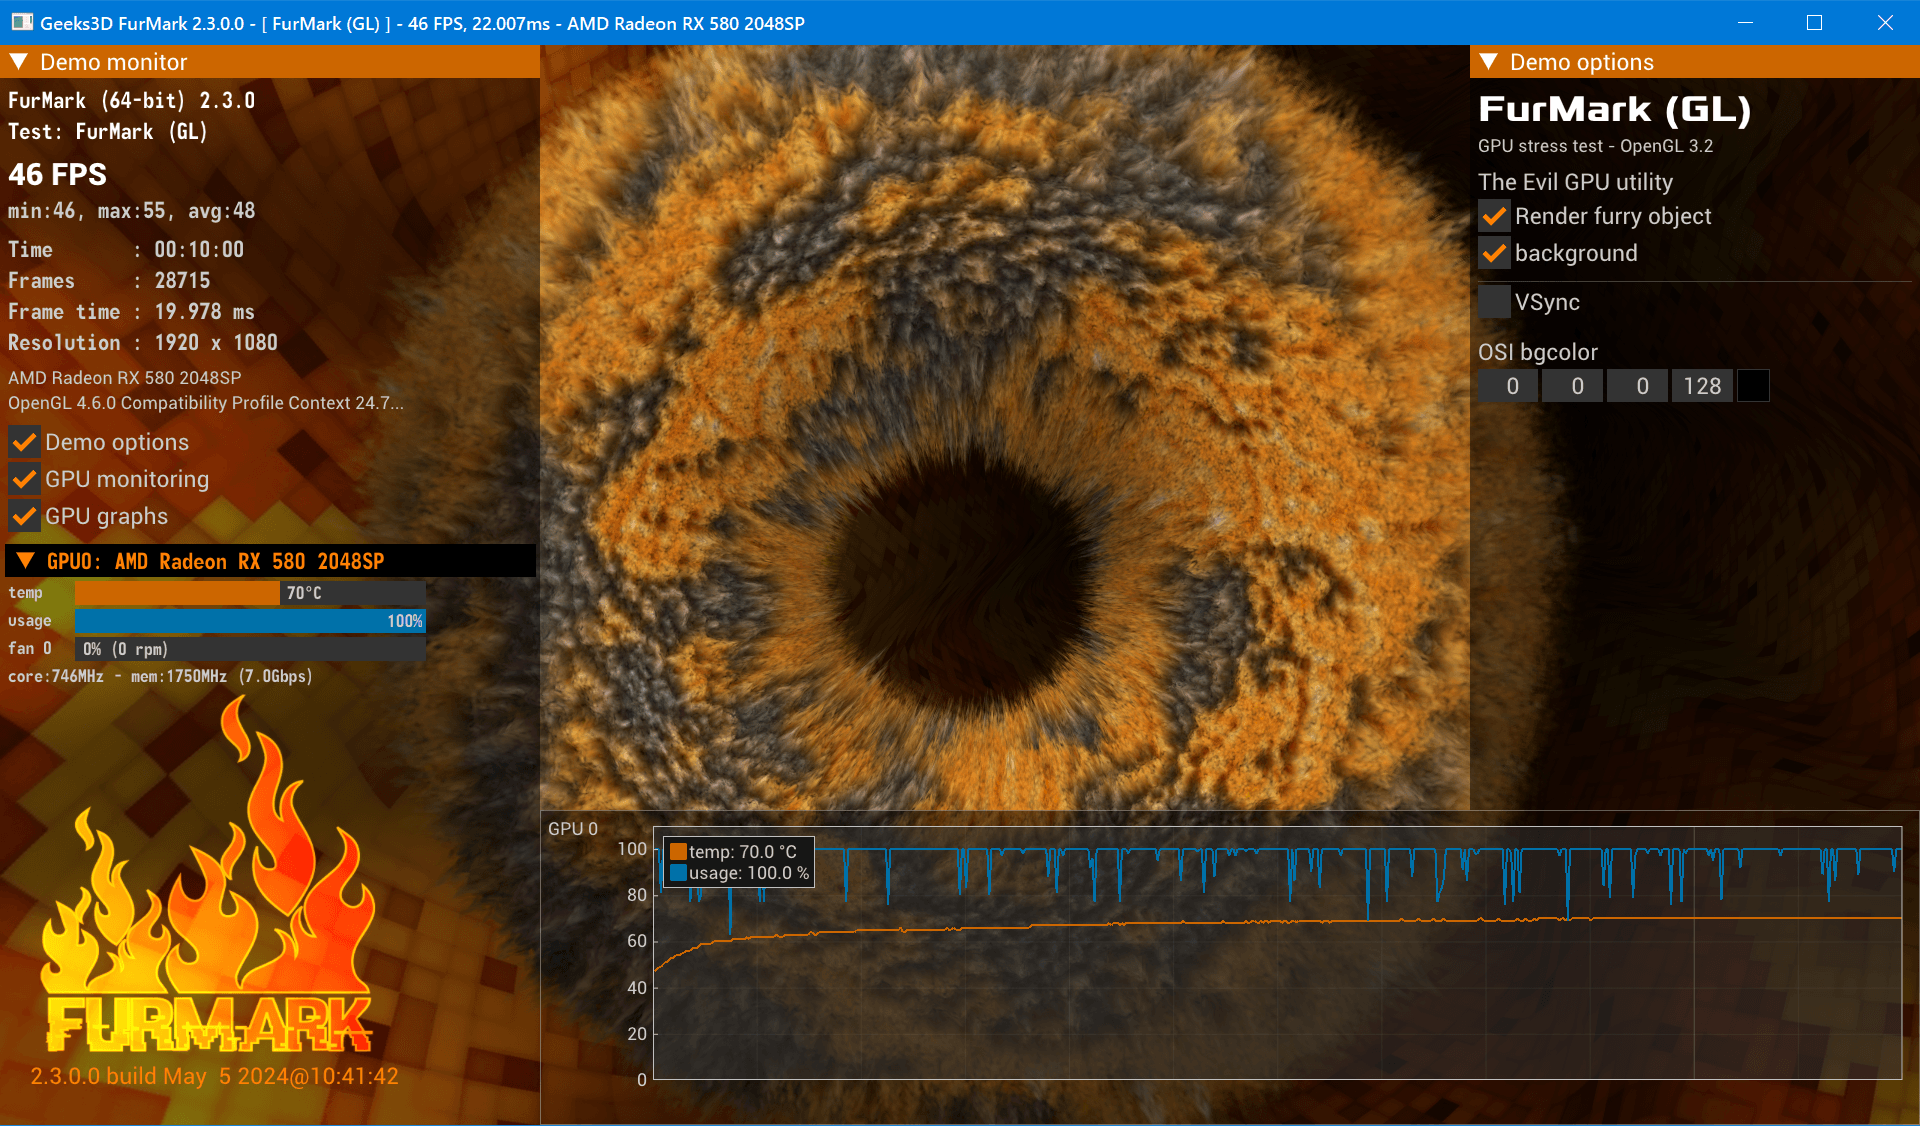Click the 60 axis label on graph
Screen dimensions: 1920x1126
[x=637, y=941]
